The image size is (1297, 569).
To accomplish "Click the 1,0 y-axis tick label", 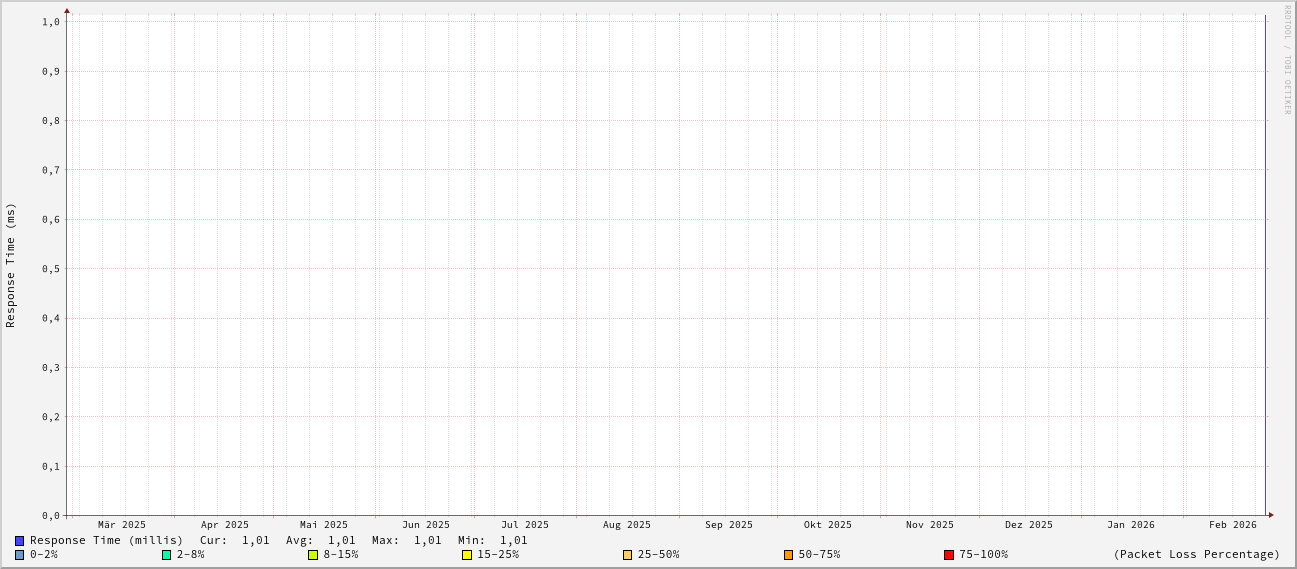I will [x=51, y=22].
